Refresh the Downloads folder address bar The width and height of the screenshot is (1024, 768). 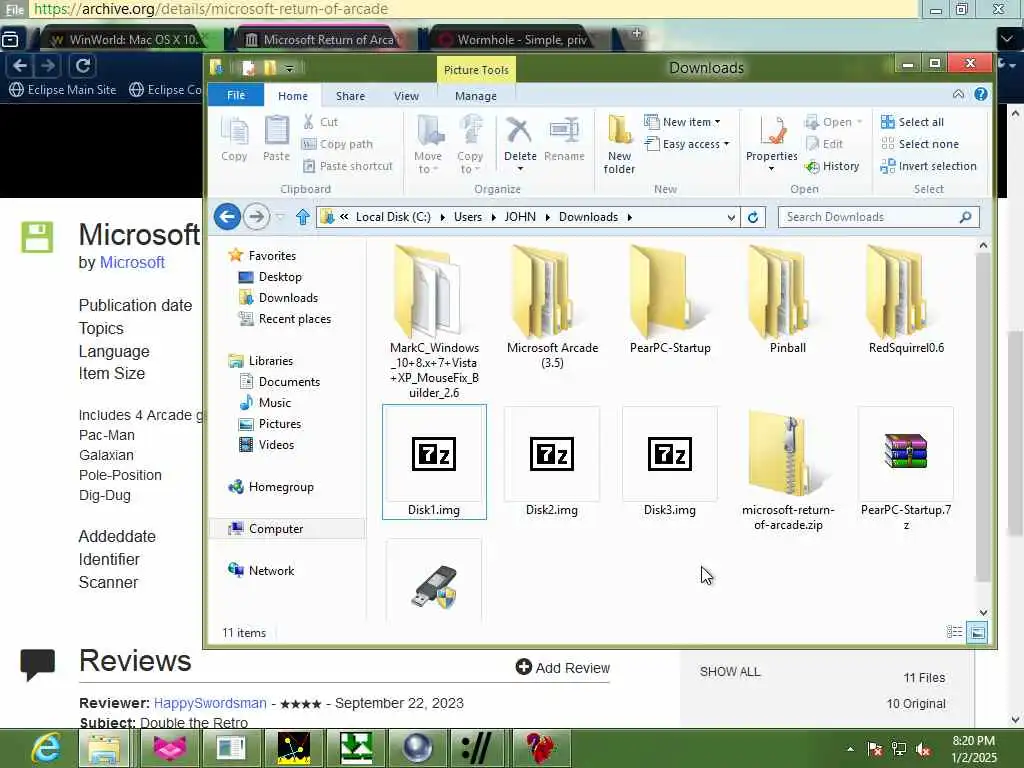point(753,217)
